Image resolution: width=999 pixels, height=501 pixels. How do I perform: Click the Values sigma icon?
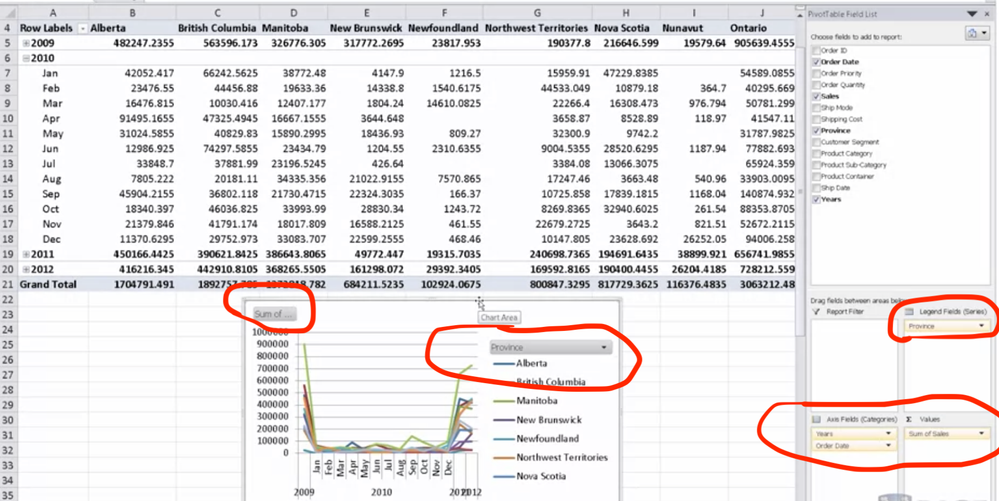(x=909, y=419)
